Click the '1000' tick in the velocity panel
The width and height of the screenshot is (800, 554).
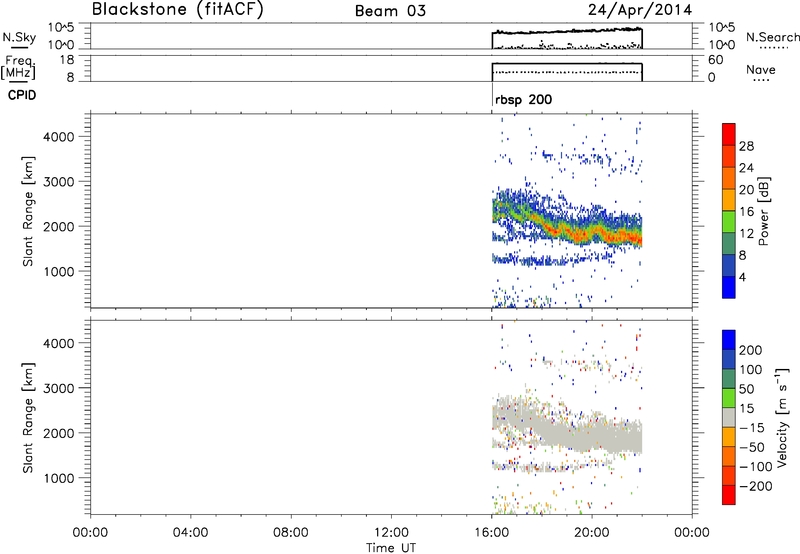[x=58, y=478]
